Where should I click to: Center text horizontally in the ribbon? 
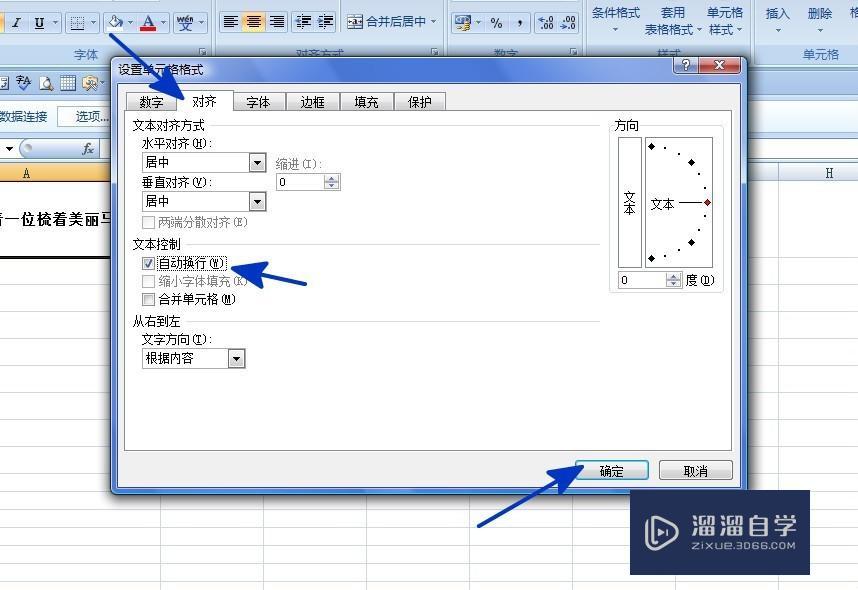pos(253,22)
